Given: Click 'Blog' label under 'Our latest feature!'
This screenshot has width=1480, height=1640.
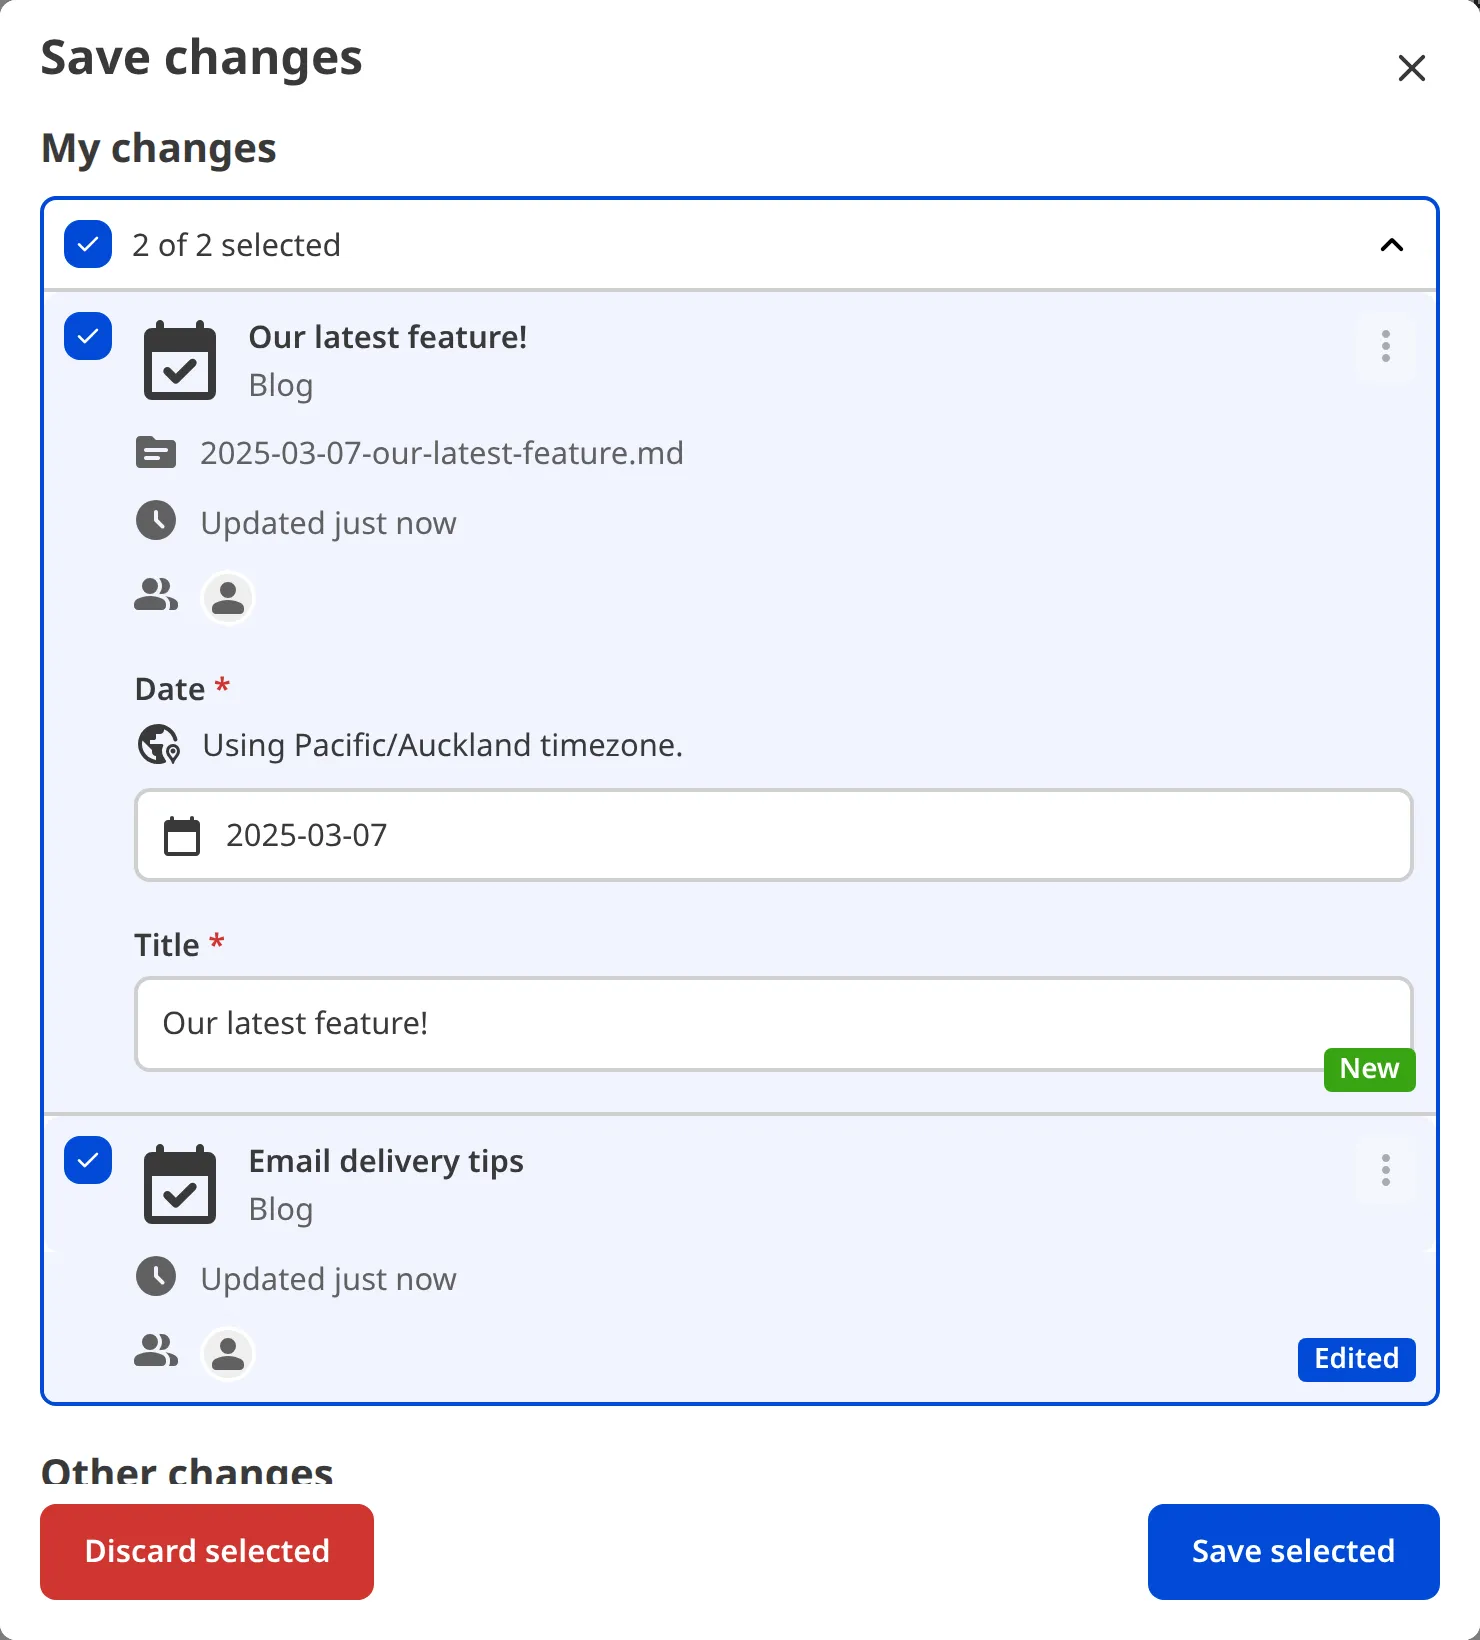Looking at the screenshot, I should click(281, 386).
